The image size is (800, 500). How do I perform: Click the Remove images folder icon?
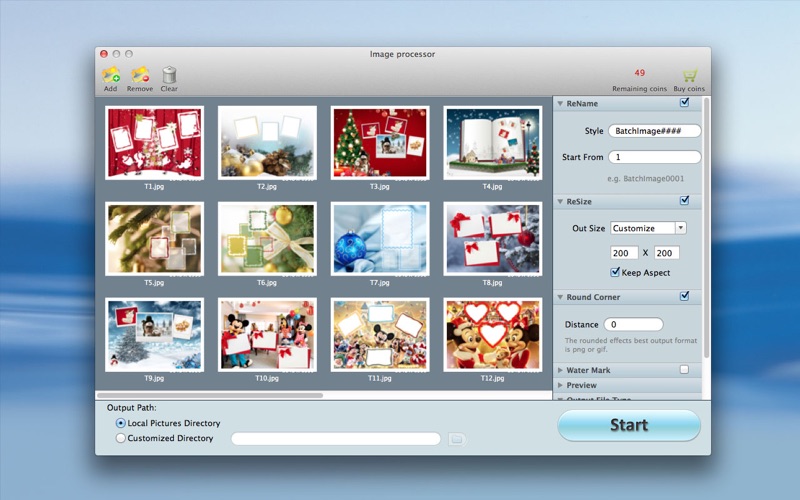pyautogui.click(x=140, y=76)
